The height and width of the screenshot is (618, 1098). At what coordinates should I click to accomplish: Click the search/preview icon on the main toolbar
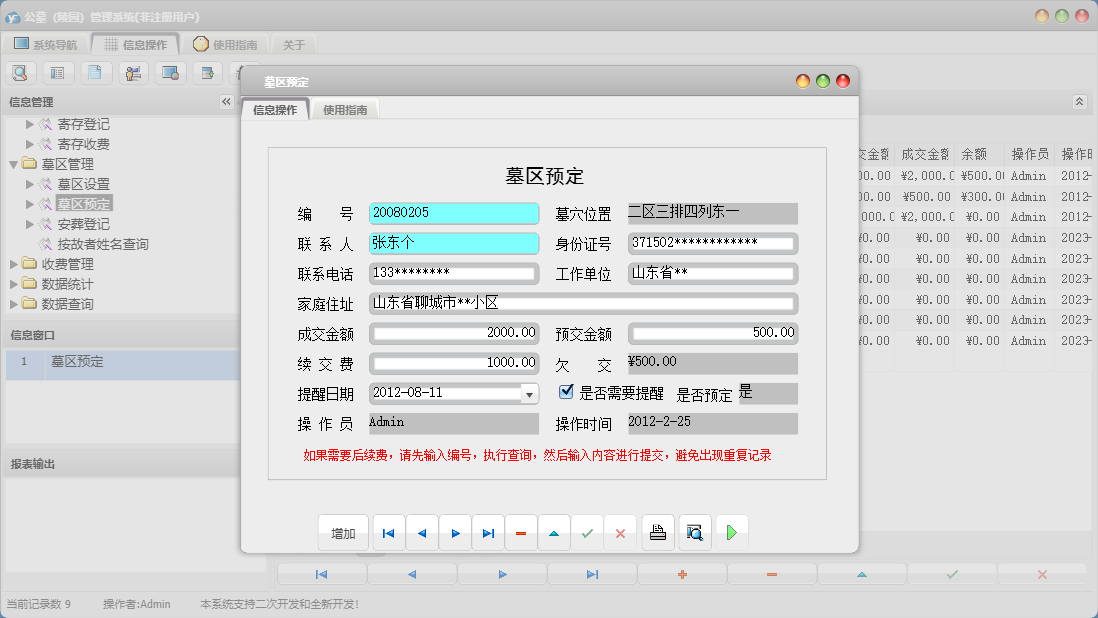20,72
